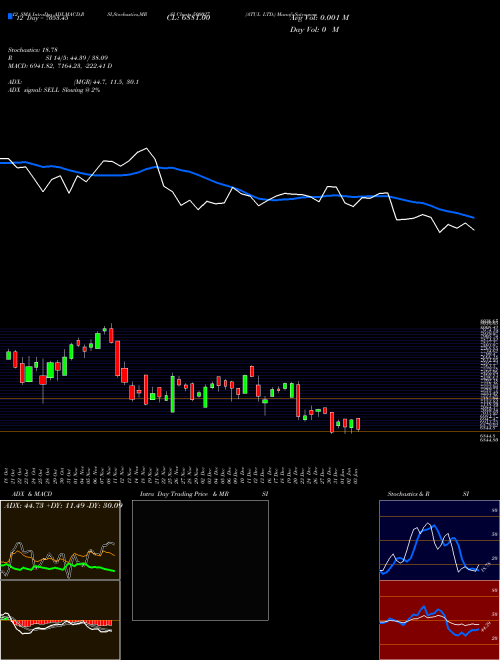Click the 'CL: 6881.00' closing price text
This screenshot has height=660, width=500.
188,17
